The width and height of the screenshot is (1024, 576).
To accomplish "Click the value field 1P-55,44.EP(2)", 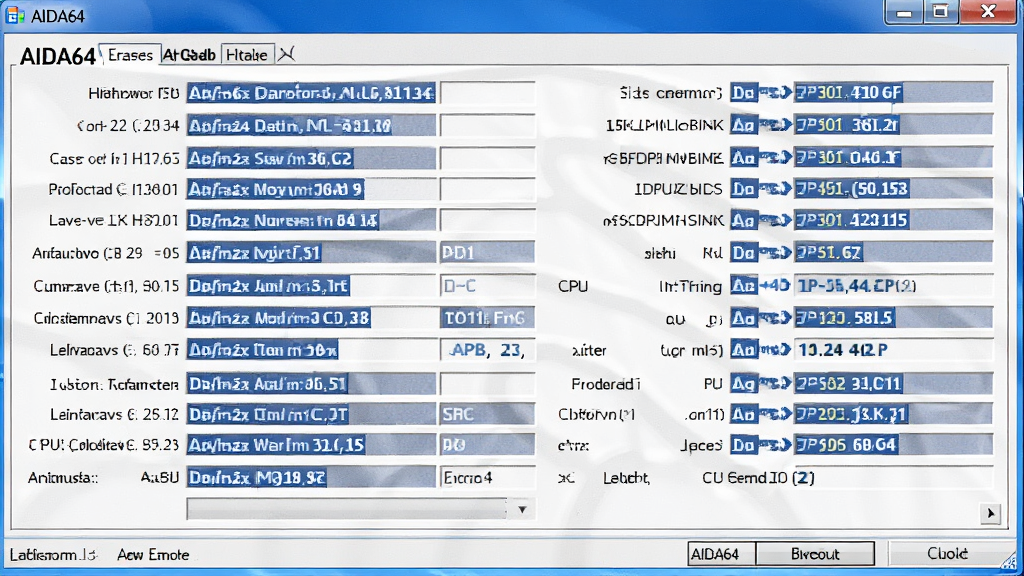I will pyautogui.click(x=893, y=285).
